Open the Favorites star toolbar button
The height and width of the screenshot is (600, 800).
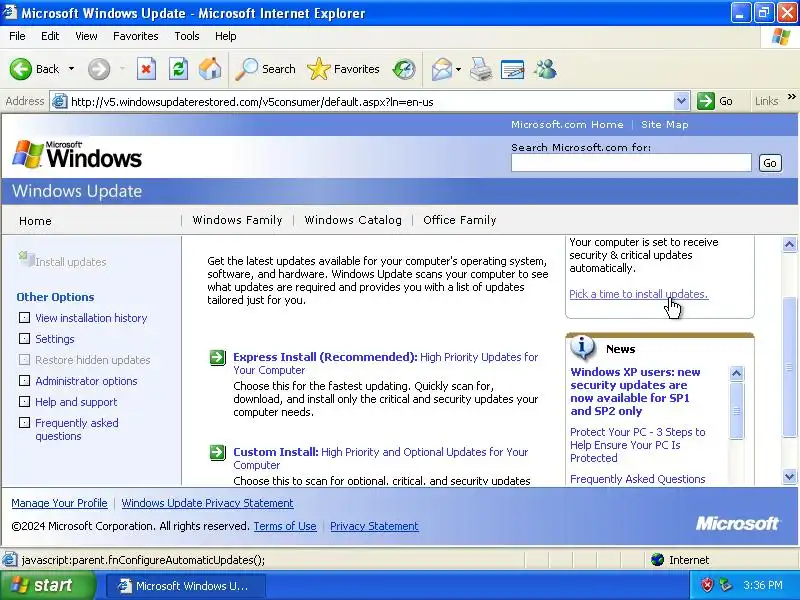click(x=343, y=69)
